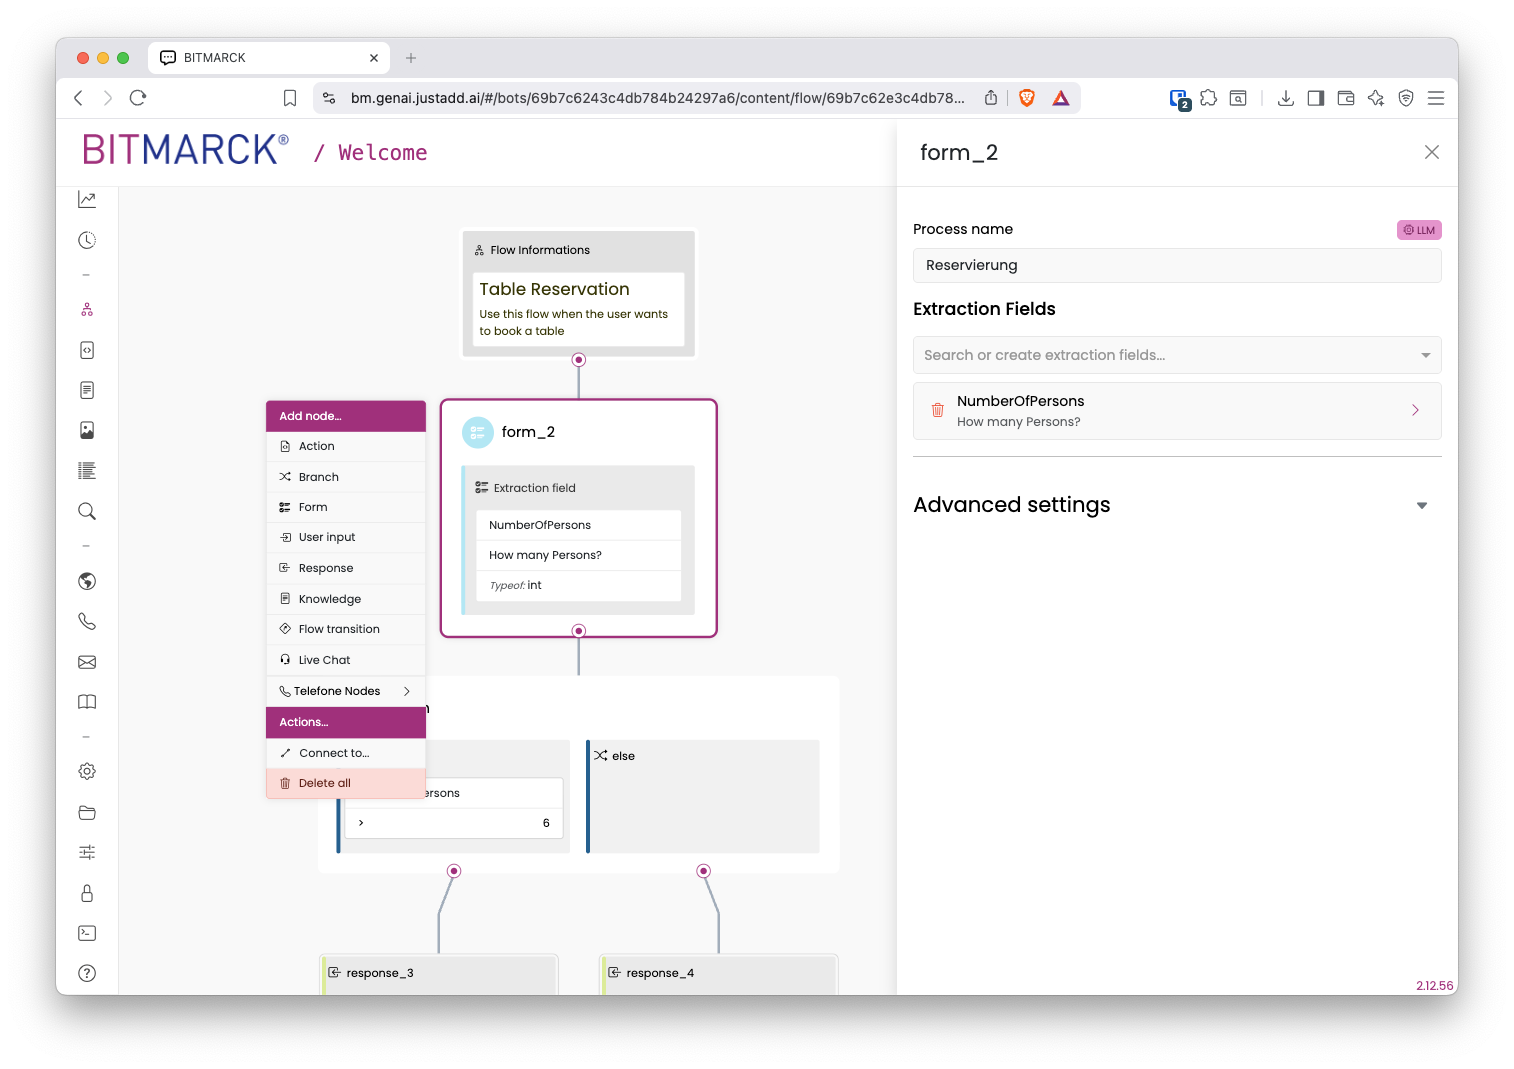1514x1069 pixels.
Task: Close the BITMARCK browser tab
Action: click(374, 58)
